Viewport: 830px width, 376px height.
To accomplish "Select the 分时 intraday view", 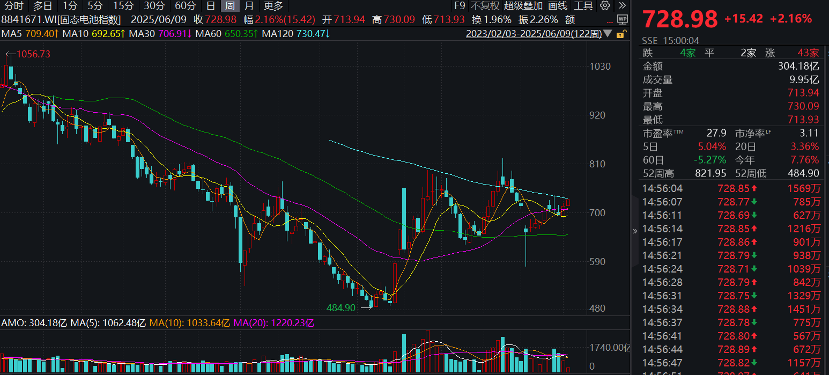I will coord(13,6).
